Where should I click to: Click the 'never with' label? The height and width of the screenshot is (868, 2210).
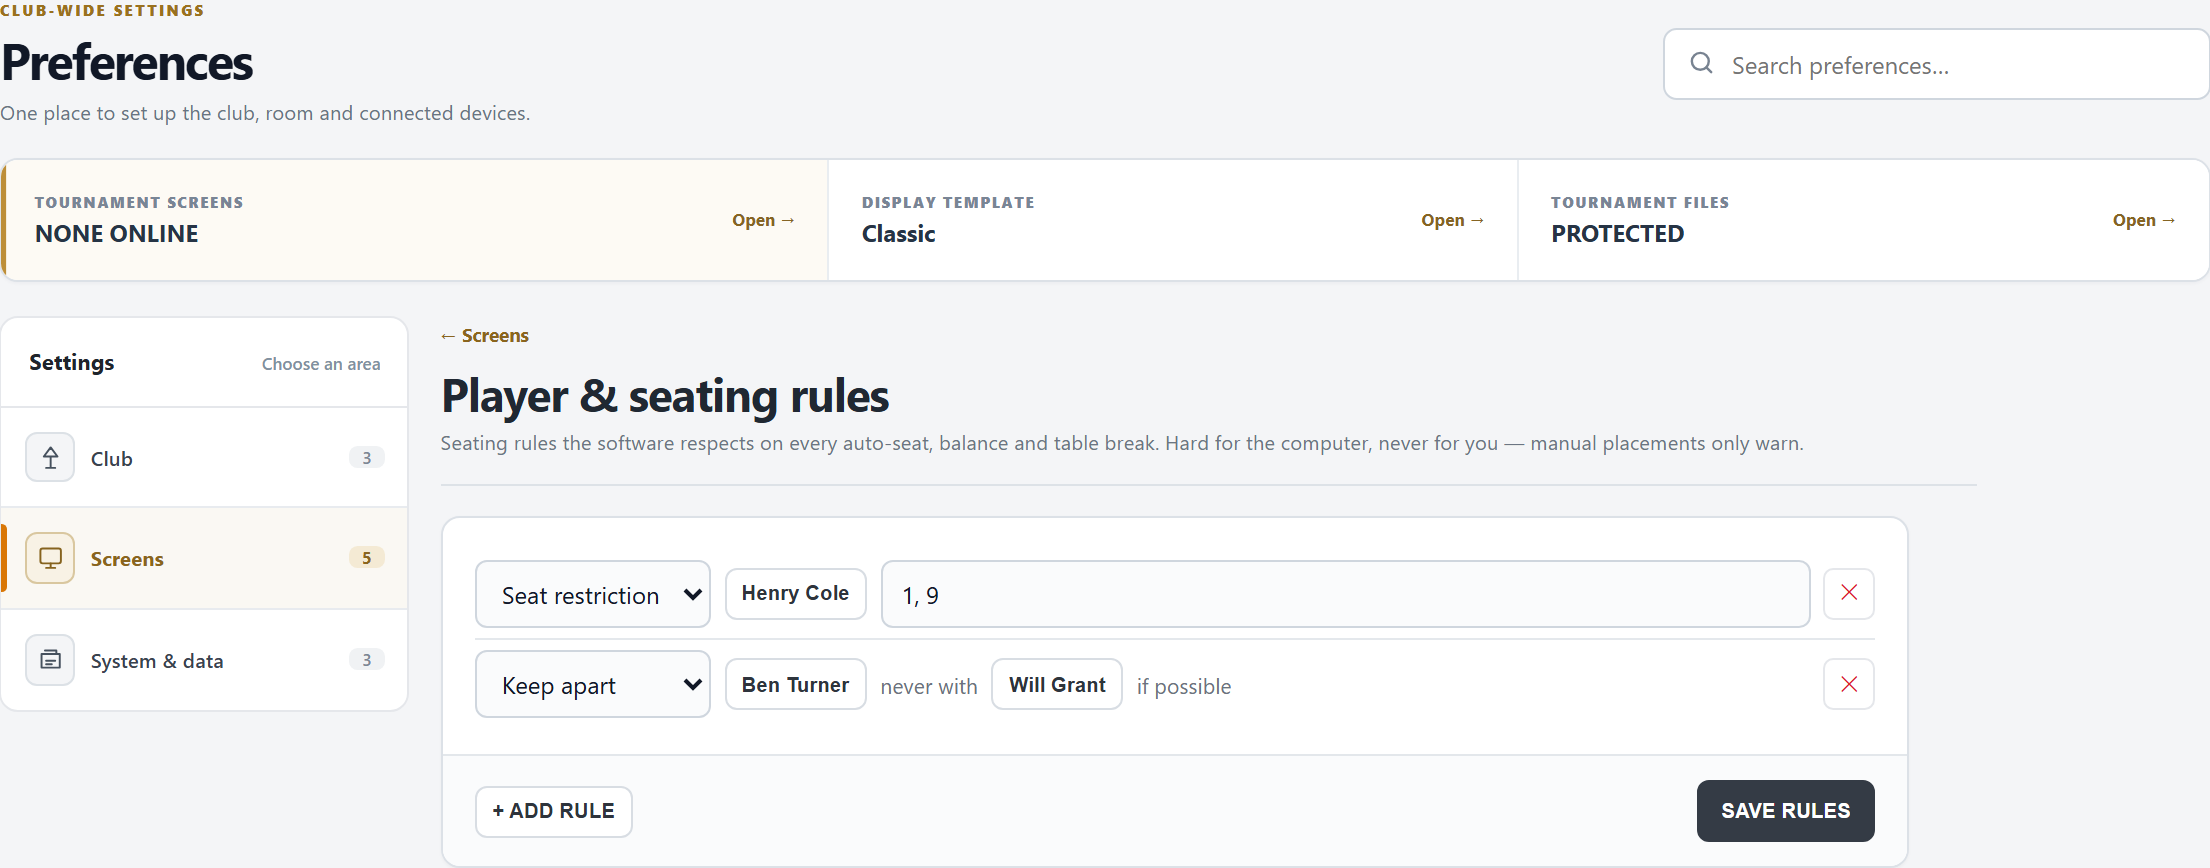click(x=929, y=687)
